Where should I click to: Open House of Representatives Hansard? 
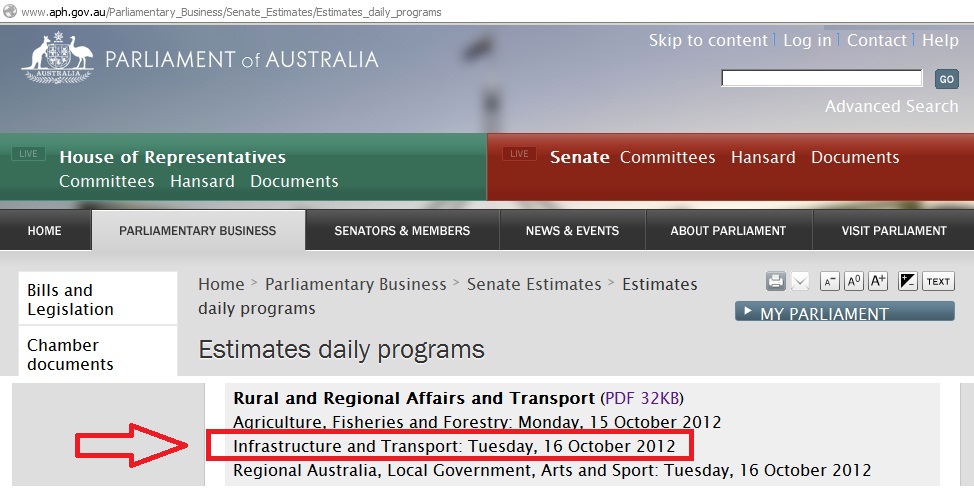203,181
